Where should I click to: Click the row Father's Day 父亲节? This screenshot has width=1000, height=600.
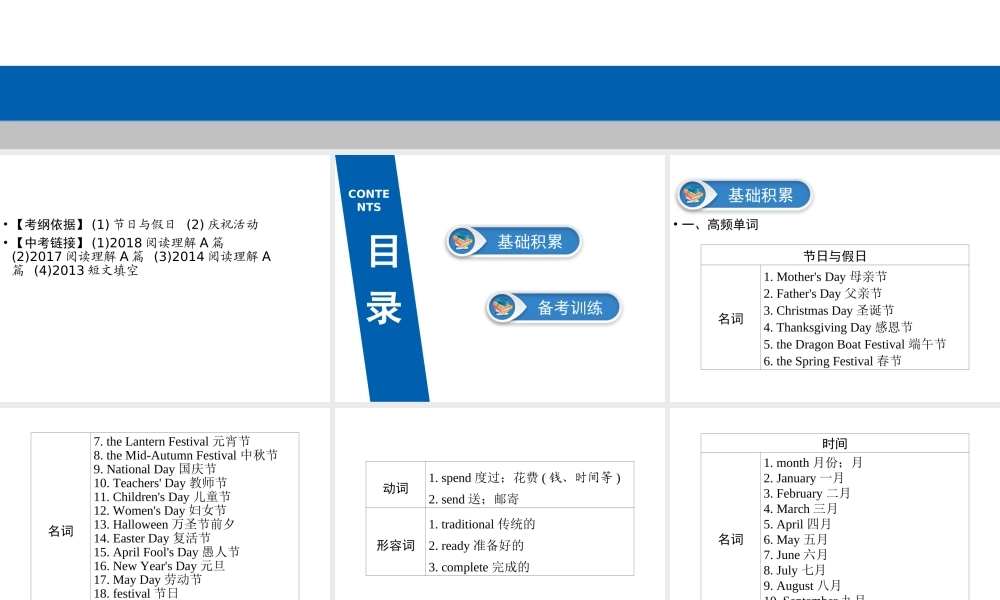click(x=823, y=293)
